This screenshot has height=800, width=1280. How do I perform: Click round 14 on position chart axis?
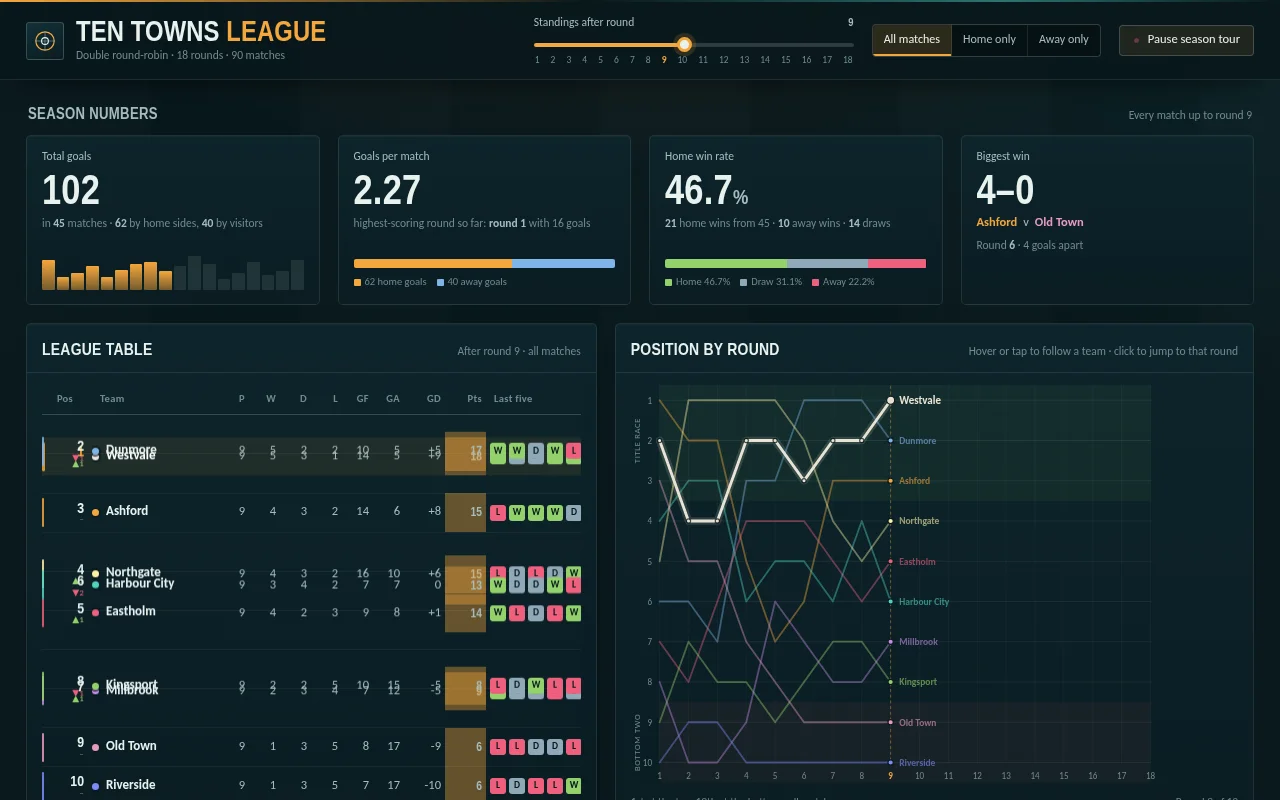[x=1035, y=776]
